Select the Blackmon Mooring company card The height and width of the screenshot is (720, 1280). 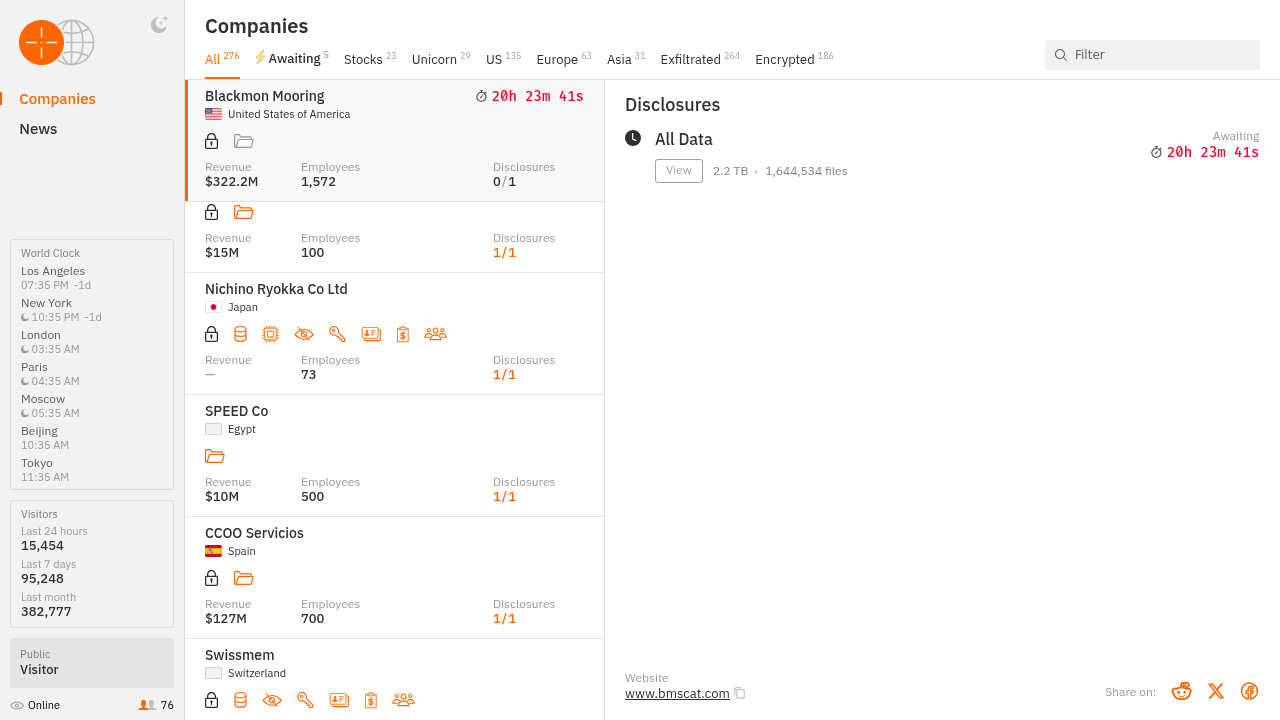395,141
